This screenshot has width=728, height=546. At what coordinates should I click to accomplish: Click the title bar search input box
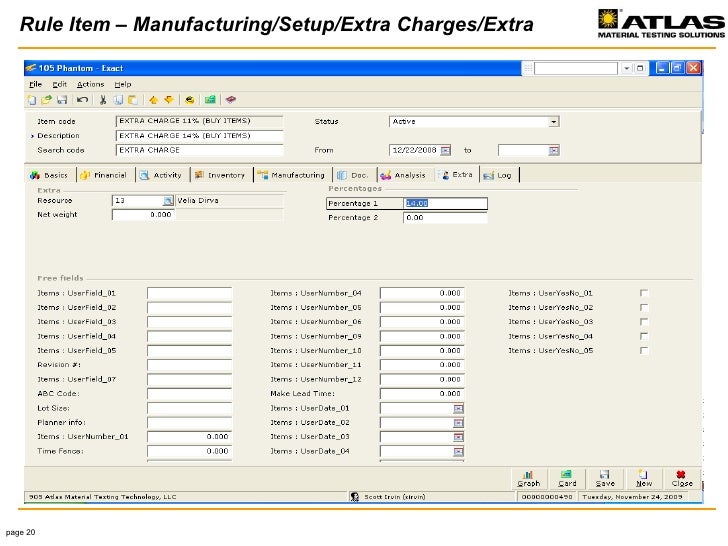[576, 69]
